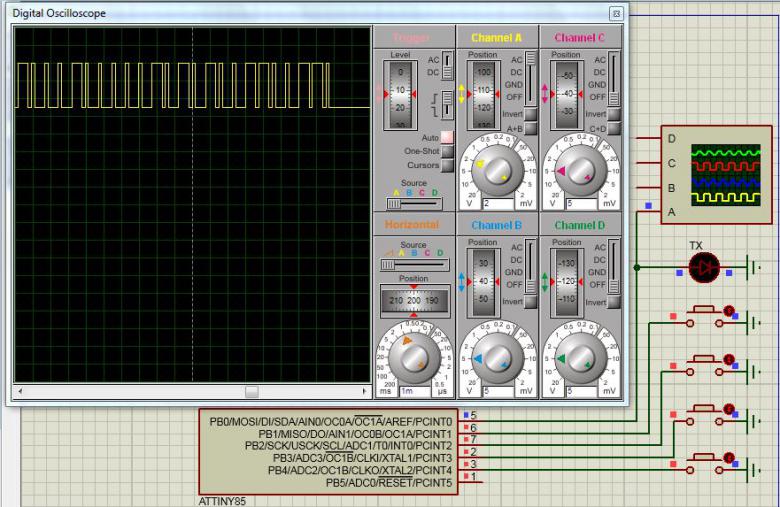Click the Channel C scale value field
This screenshot has height=507, width=780.
(x=581, y=203)
